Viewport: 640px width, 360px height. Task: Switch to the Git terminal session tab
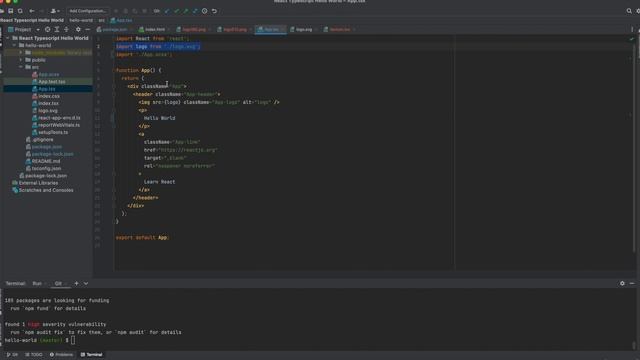58,283
